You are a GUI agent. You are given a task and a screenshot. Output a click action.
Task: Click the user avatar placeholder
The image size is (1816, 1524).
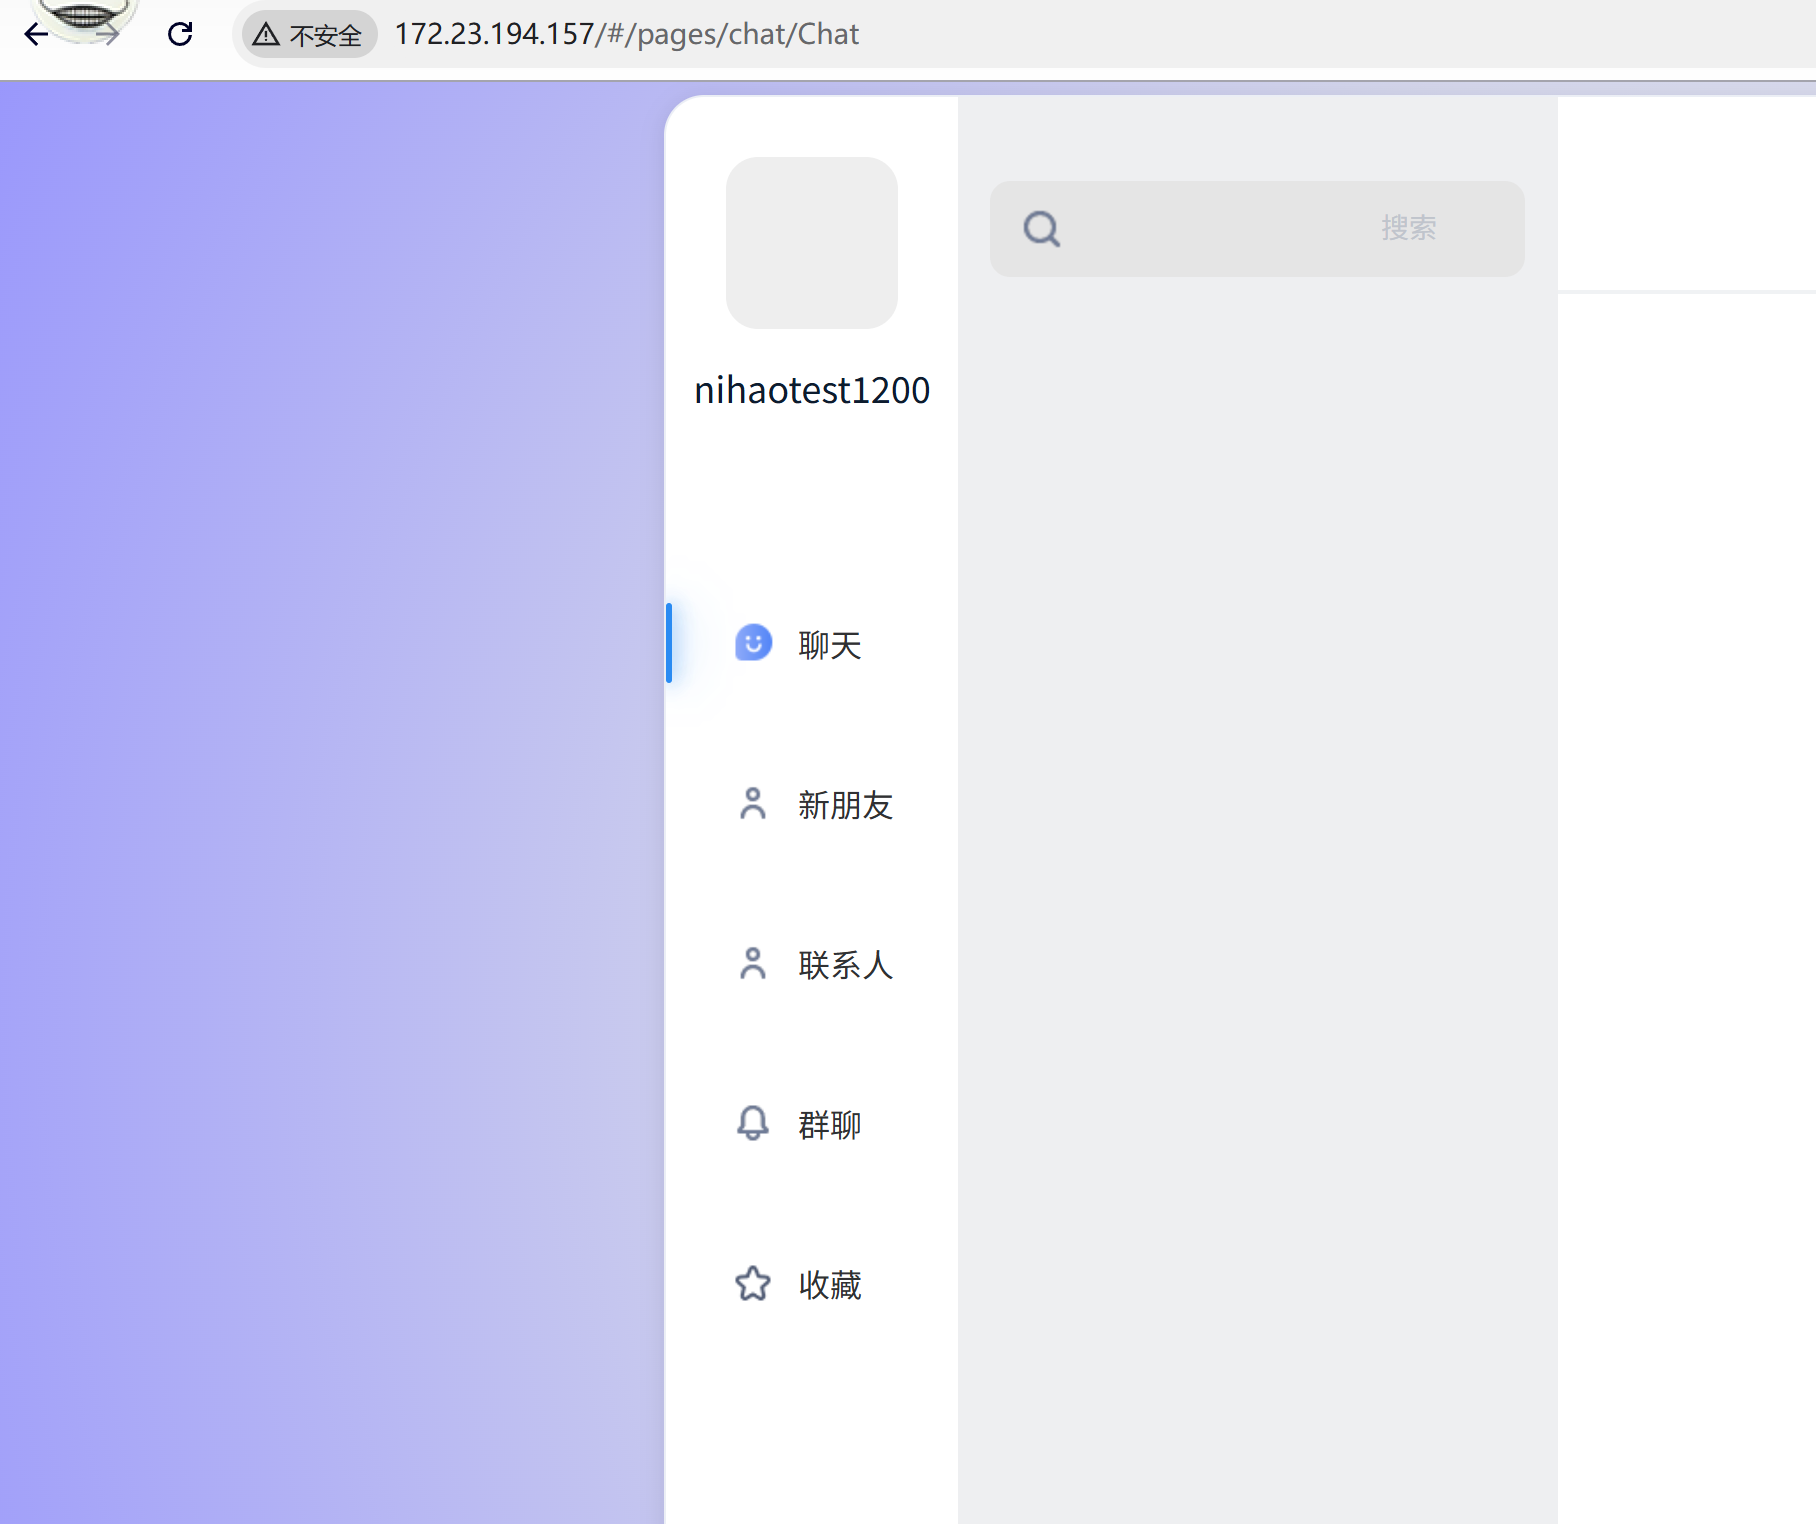click(812, 242)
